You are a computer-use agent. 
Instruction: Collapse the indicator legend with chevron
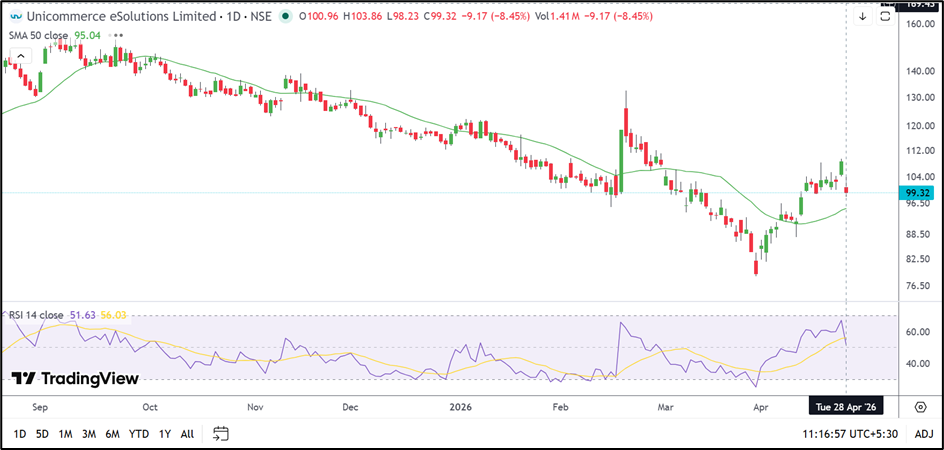point(18,54)
